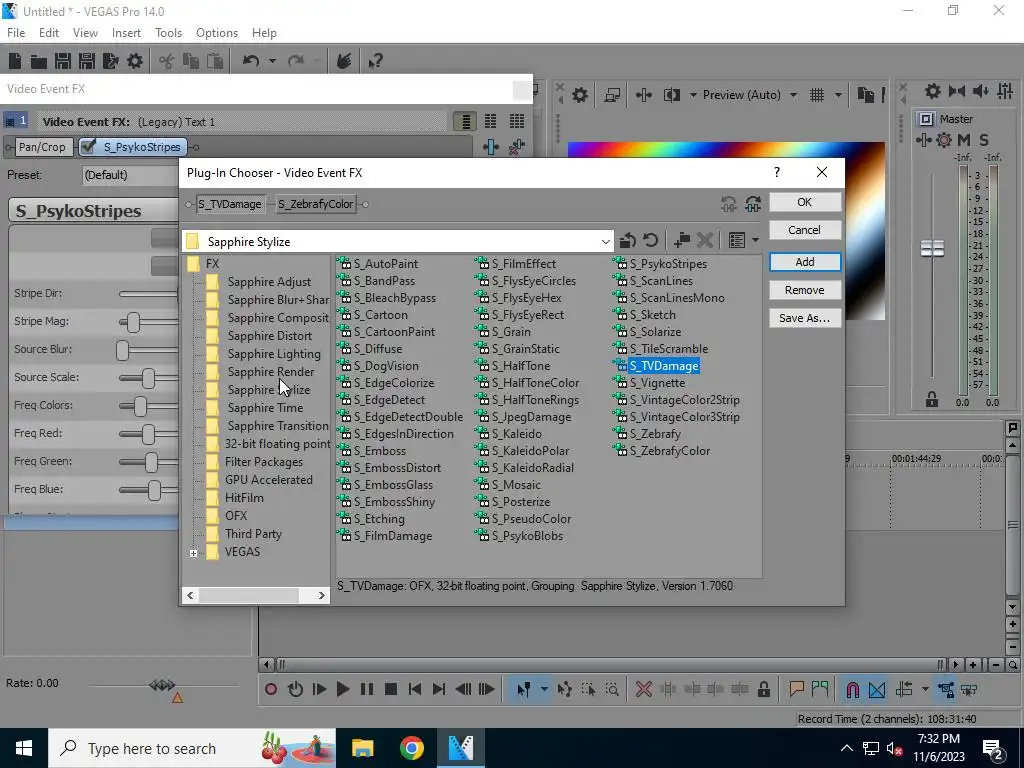This screenshot has width=1024, height=768.
Task: Click the Pan/Crop button in FX chain
Action: 42,147
